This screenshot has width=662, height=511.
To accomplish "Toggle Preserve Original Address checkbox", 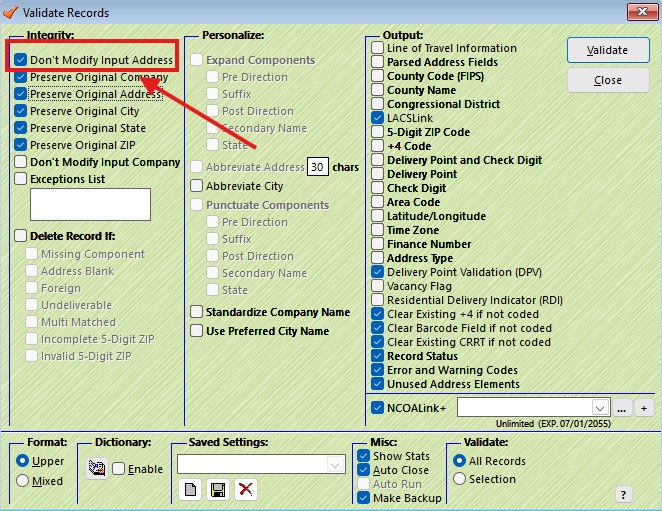I will (20, 94).
